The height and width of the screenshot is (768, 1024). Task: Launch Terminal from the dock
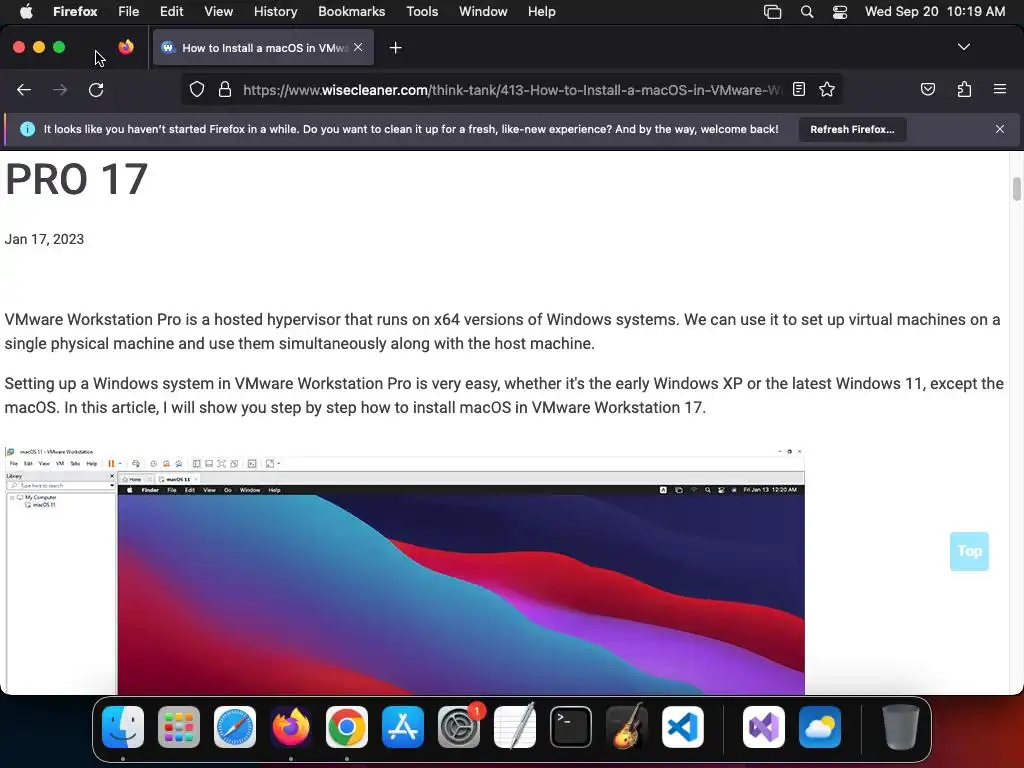pyautogui.click(x=571, y=727)
